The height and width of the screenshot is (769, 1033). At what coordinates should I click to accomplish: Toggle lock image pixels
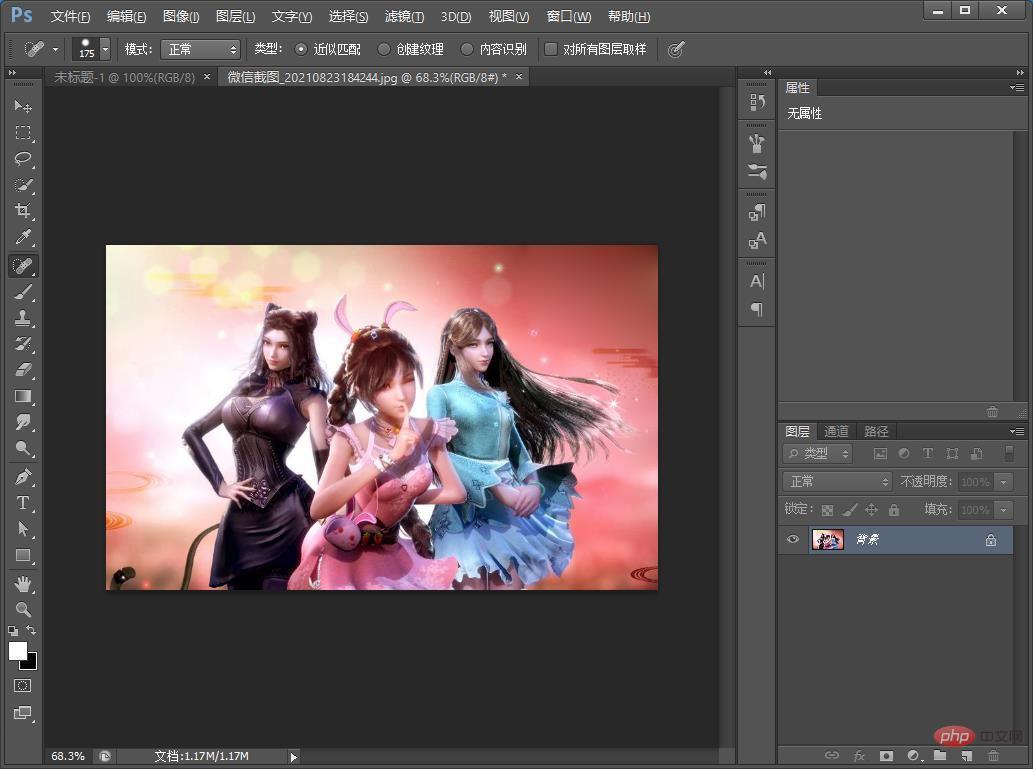click(850, 509)
